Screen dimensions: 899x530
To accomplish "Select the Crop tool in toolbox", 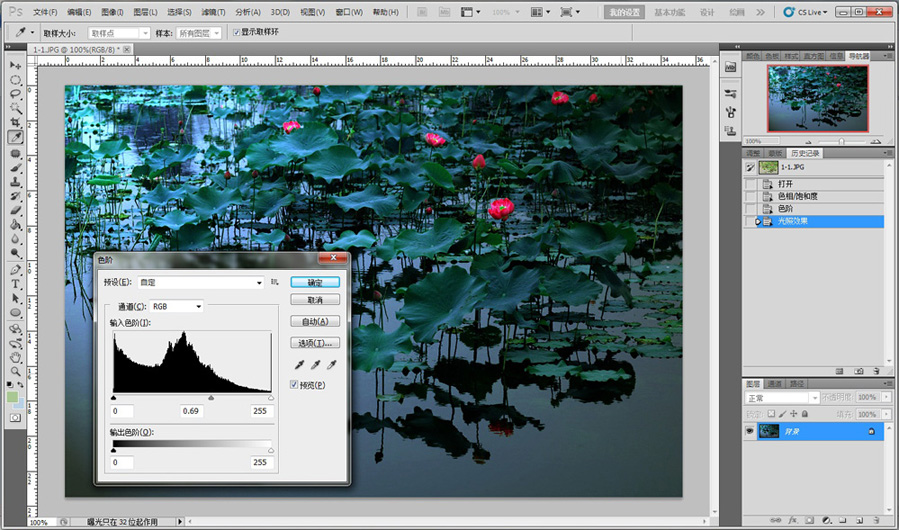I will (16, 121).
